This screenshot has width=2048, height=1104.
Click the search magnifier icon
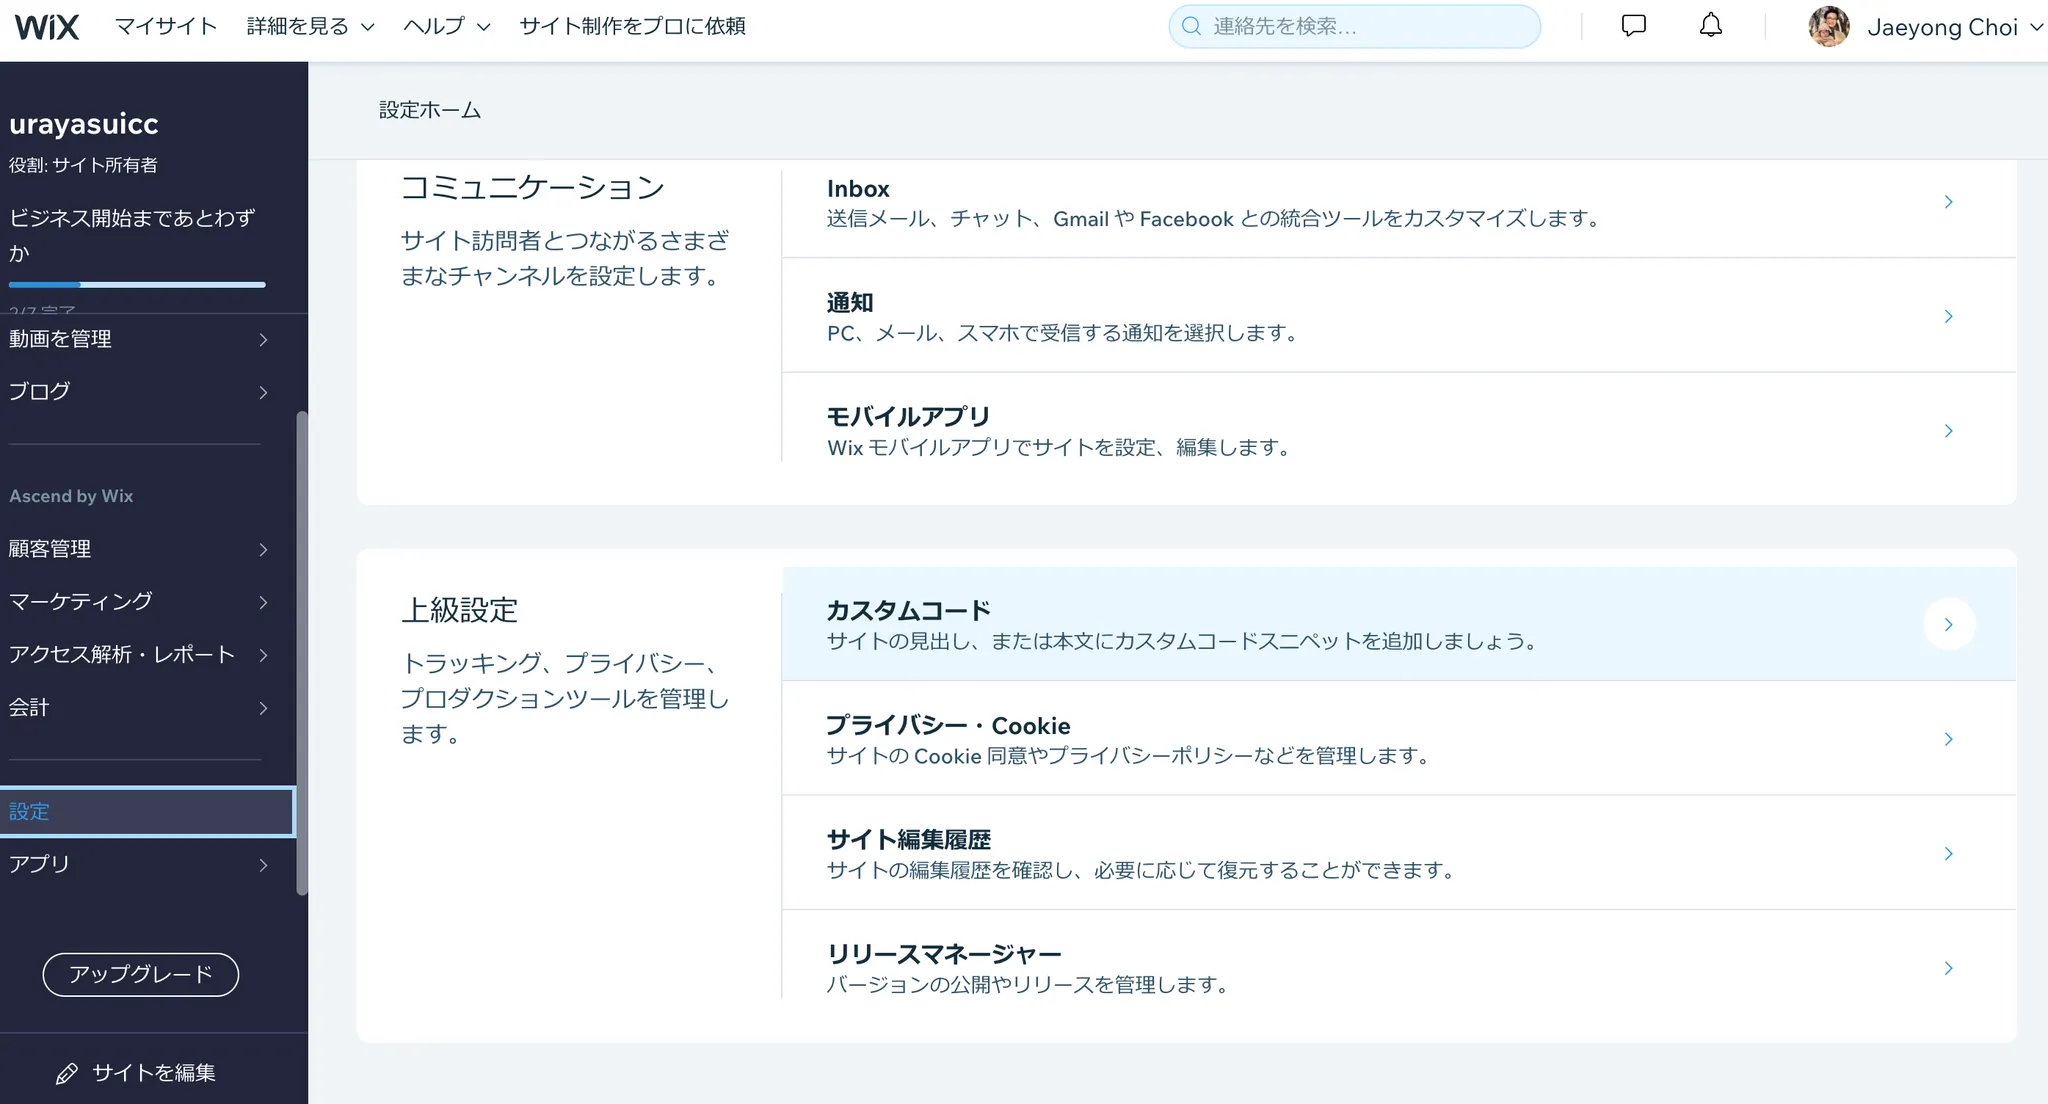coord(1191,26)
